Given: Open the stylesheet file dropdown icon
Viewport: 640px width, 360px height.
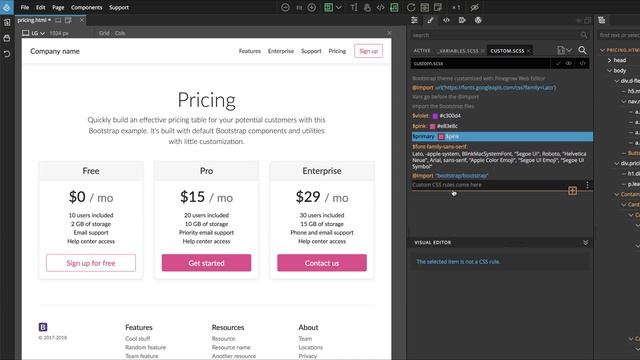Looking at the screenshot, I should pyautogui.click(x=564, y=50).
